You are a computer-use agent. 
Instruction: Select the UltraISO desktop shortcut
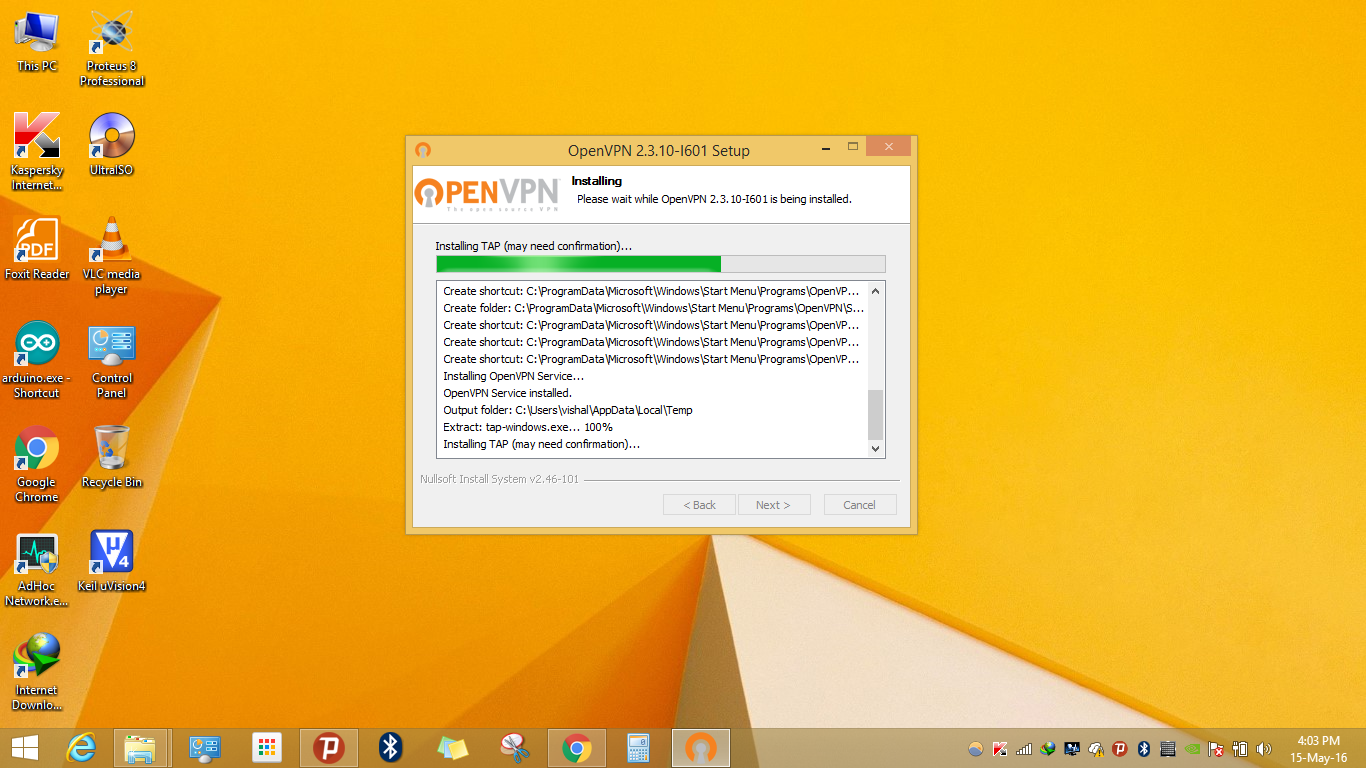(x=112, y=143)
